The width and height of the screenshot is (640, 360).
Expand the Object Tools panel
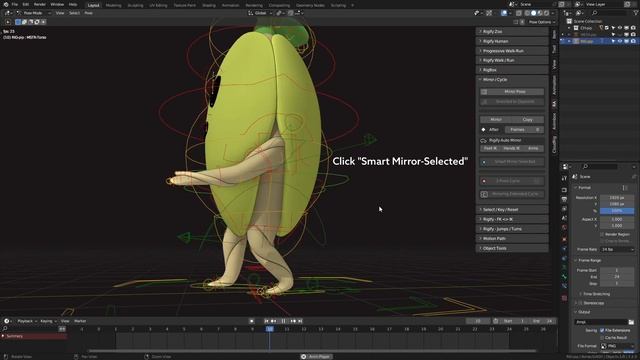[x=512, y=248]
